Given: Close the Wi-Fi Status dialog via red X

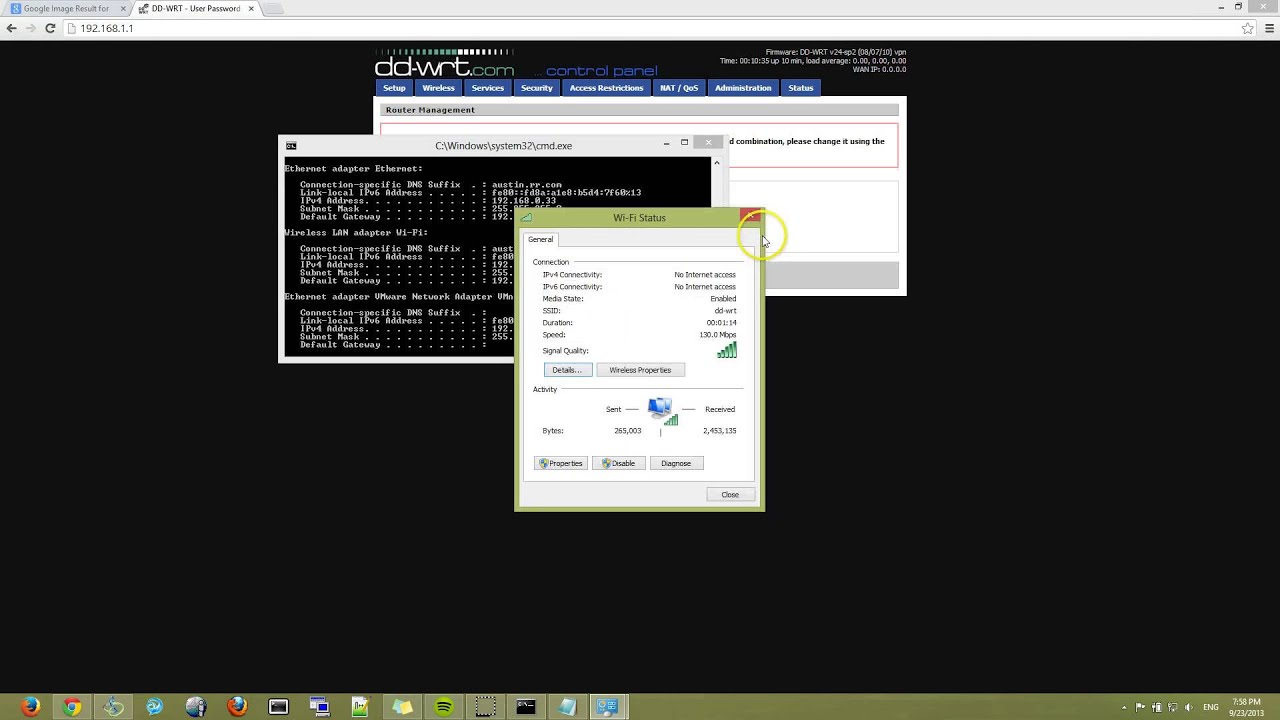Looking at the screenshot, I should click(751, 216).
